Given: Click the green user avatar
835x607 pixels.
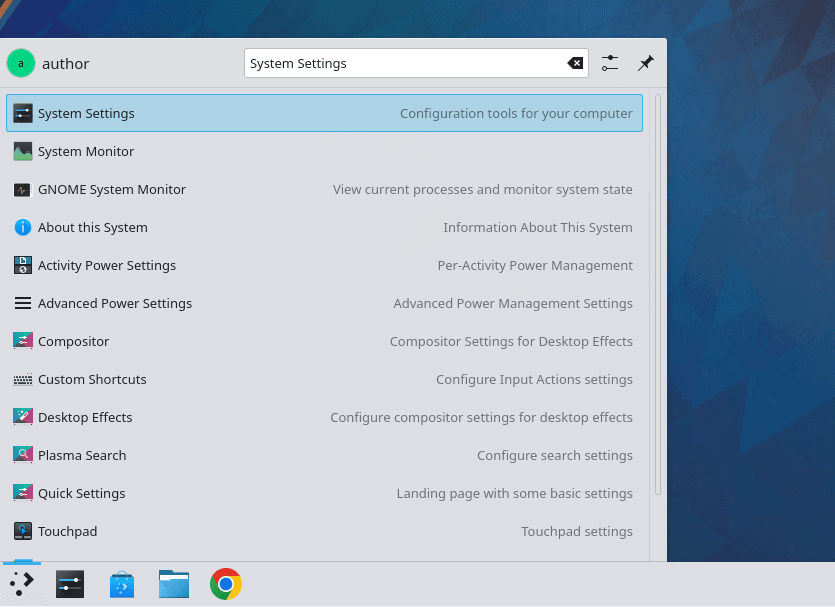Looking at the screenshot, I should point(21,63).
